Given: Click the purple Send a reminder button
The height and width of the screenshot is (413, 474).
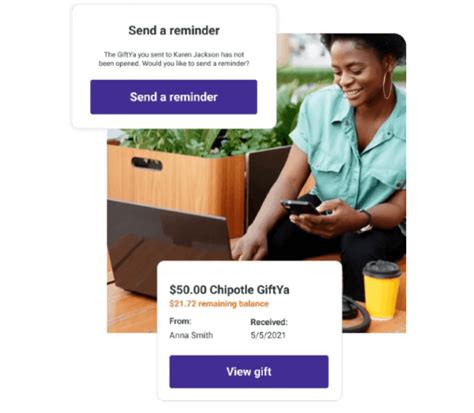Looking at the screenshot, I should (x=173, y=97).
